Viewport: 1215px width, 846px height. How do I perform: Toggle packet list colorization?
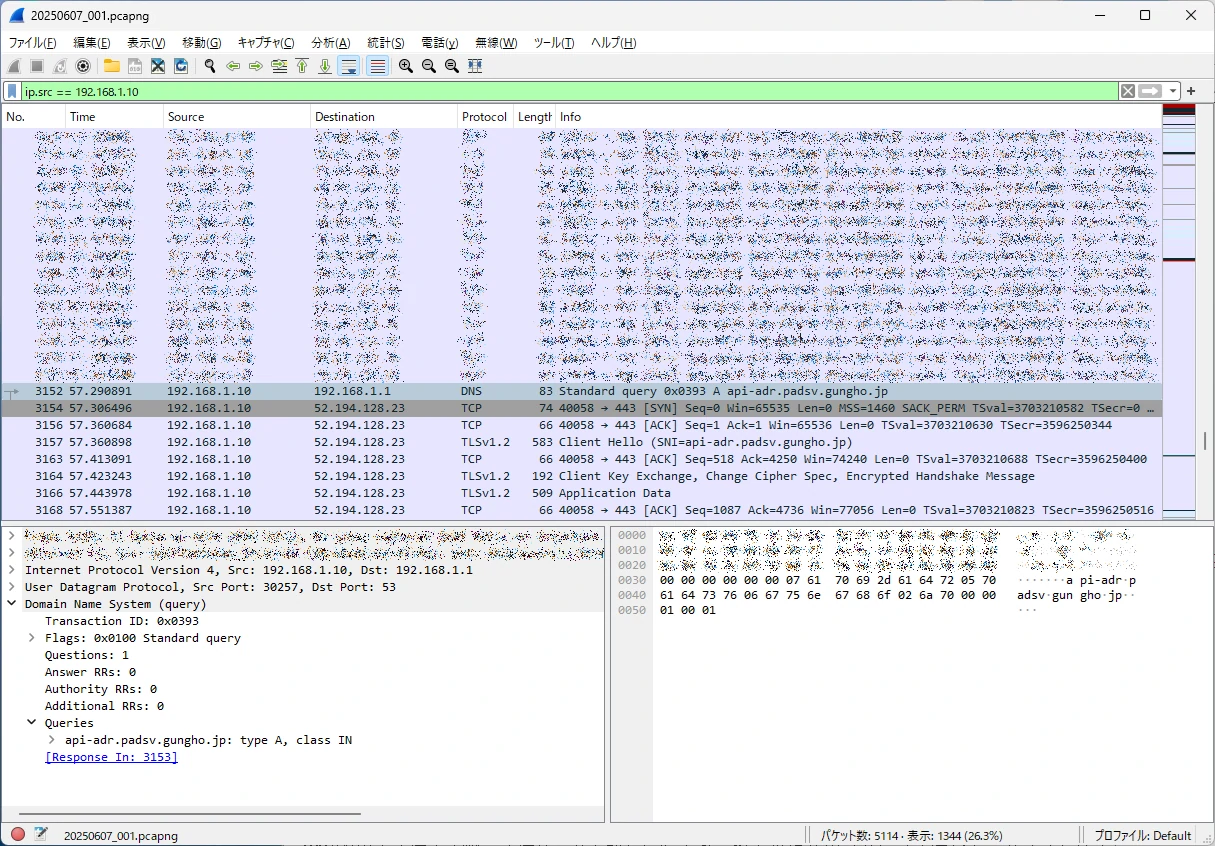377,66
